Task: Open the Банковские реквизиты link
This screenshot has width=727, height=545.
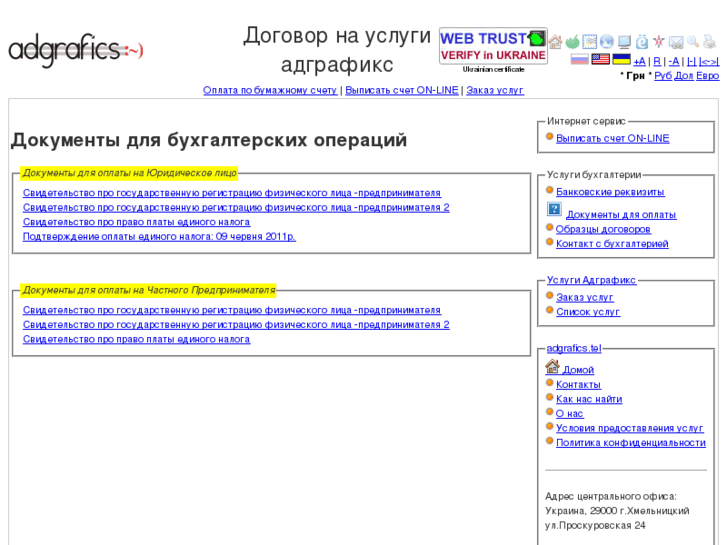Action: tap(610, 192)
